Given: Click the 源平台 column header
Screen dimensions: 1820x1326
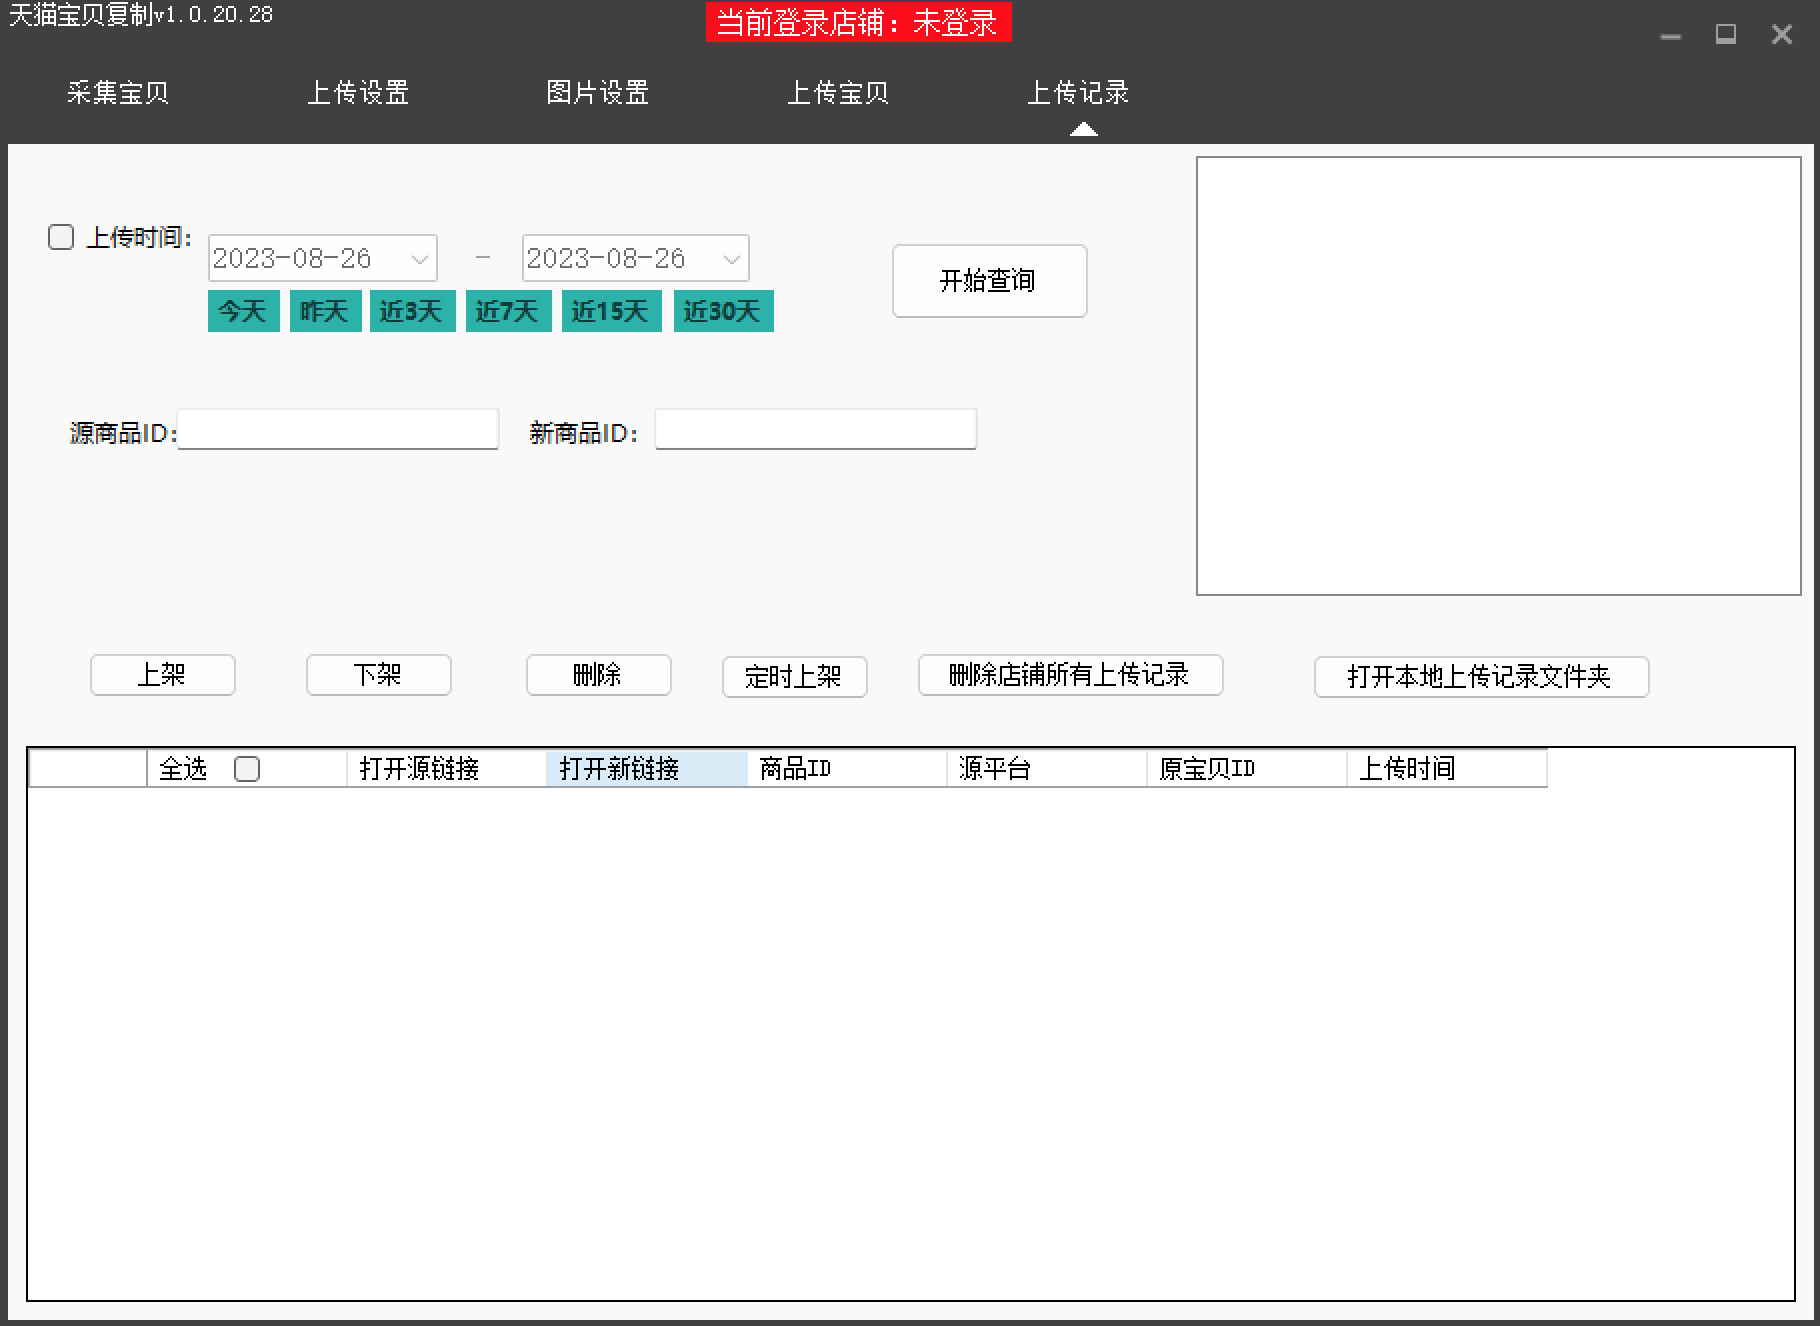Looking at the screenshot, I should 1047,769.
